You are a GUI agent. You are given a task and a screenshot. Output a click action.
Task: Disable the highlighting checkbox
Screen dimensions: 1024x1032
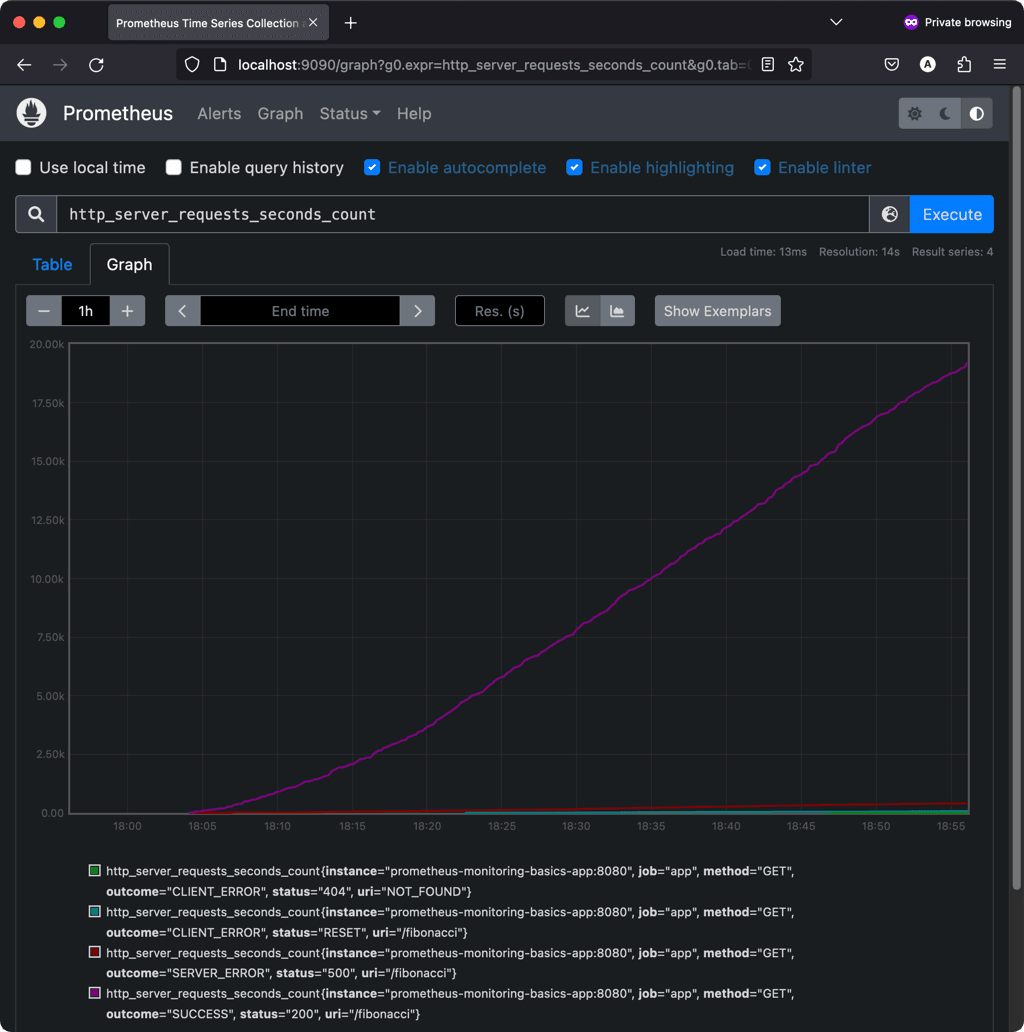575,167
